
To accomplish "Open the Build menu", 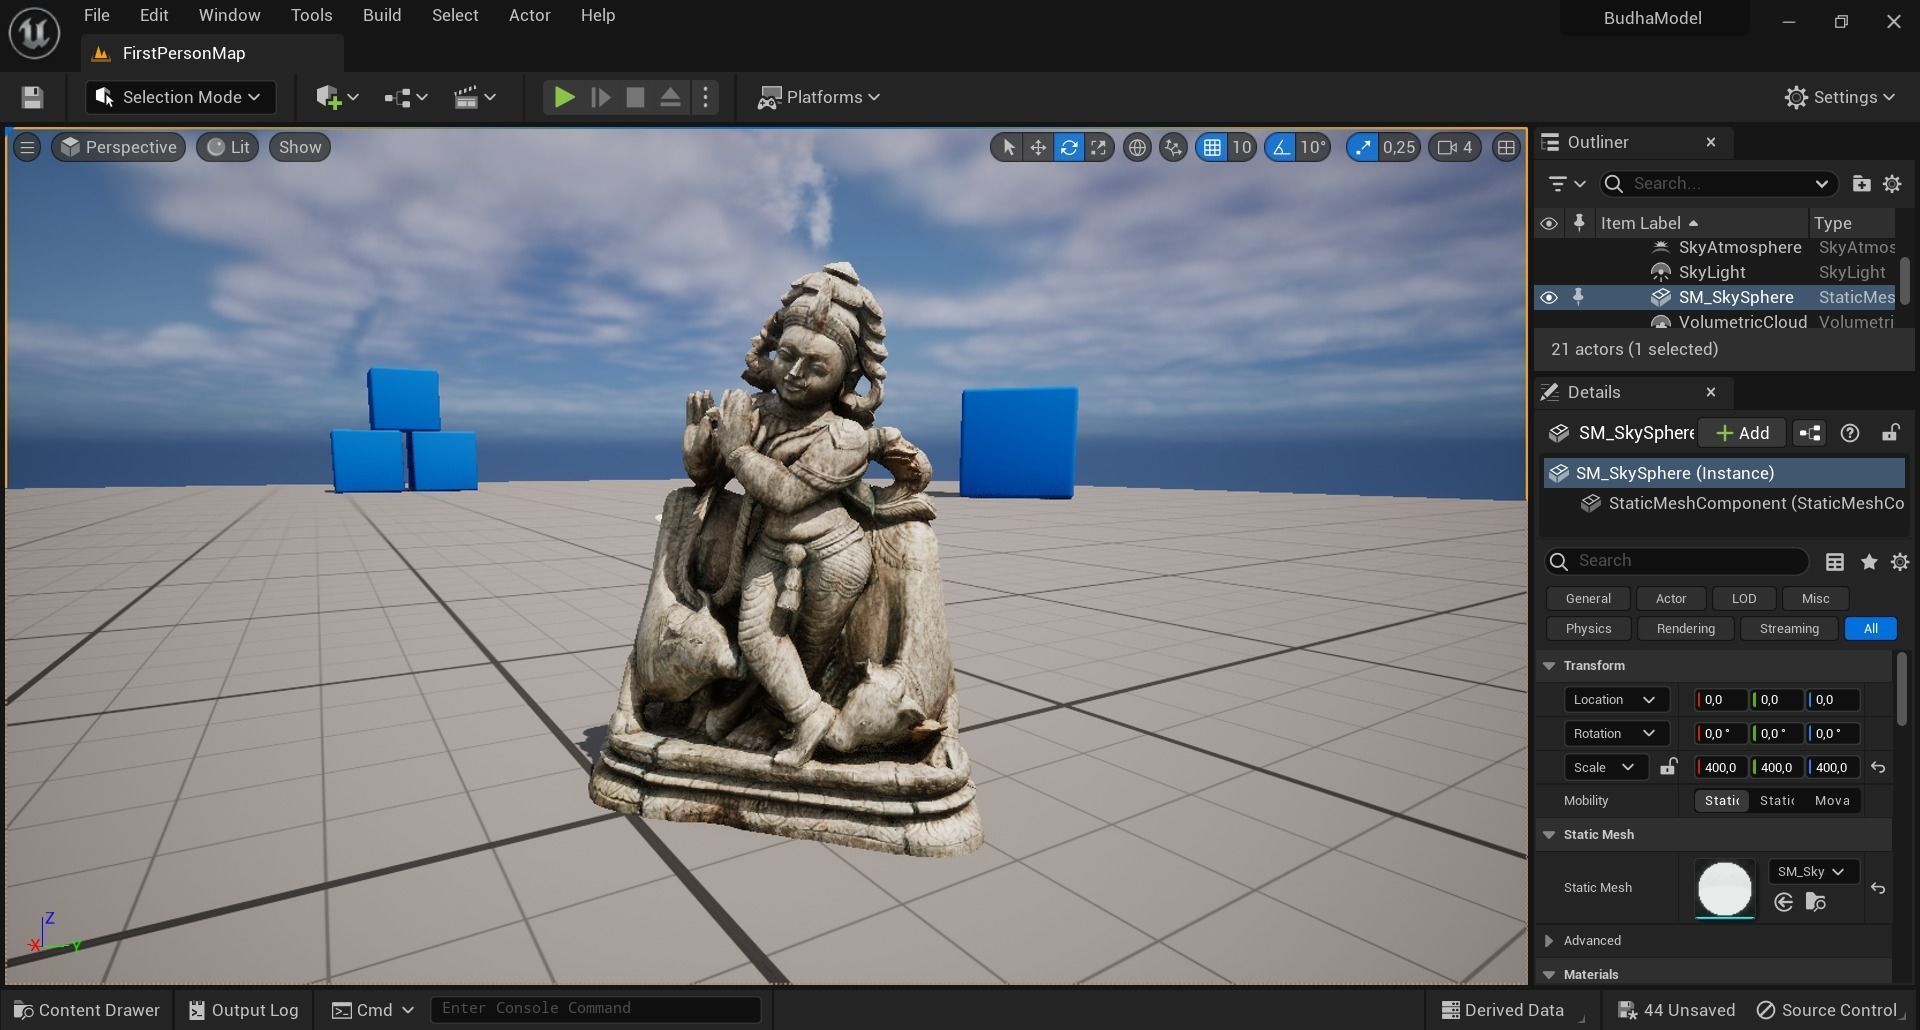I will [x=382, y=15].
